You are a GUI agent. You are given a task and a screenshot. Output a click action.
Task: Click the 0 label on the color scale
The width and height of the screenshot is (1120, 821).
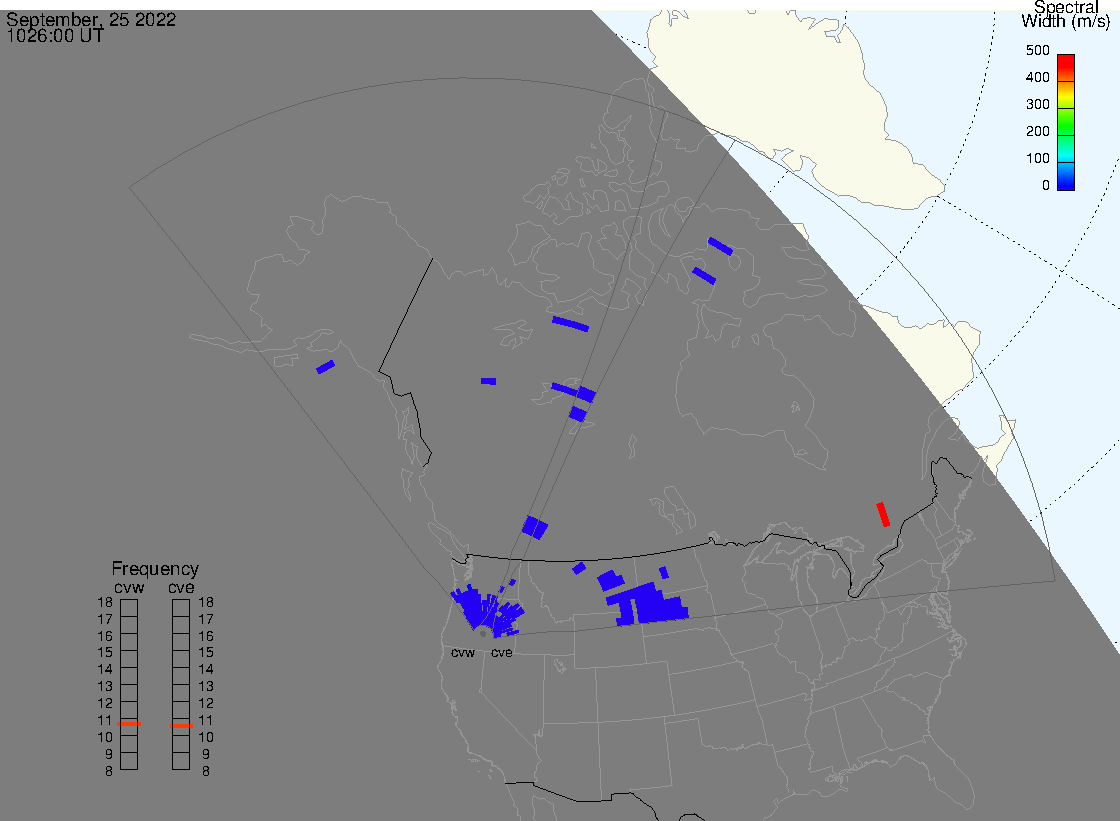(x=1046, y=186)
